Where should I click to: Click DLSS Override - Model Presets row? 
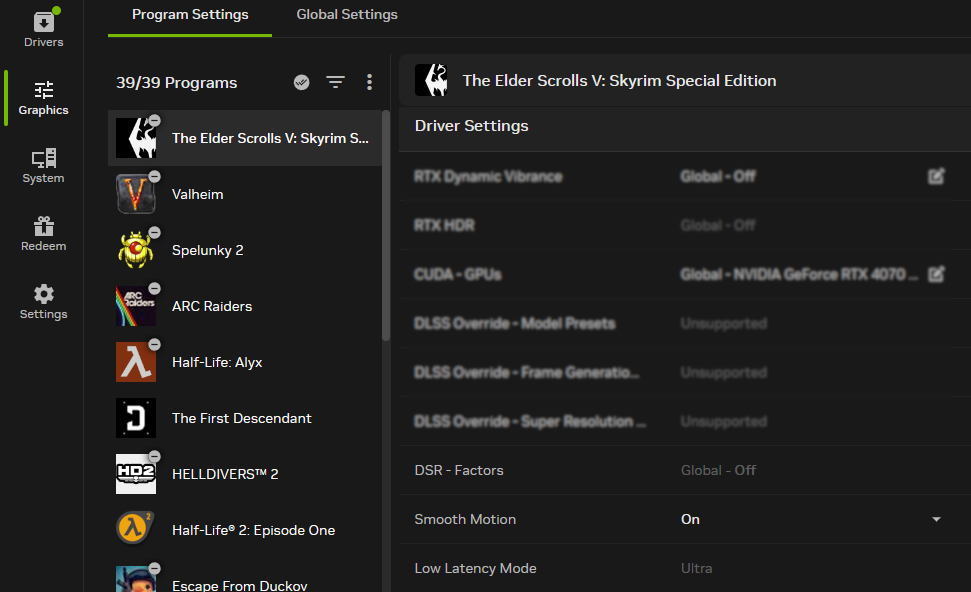[685, 323]
